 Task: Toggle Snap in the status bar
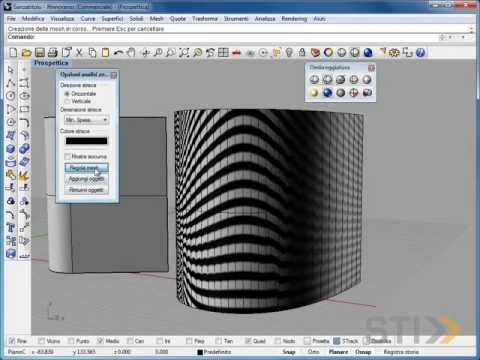[x=289, y=352]
